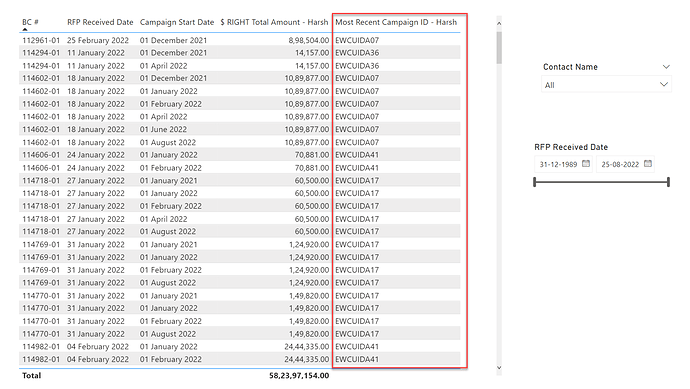The image size is (690, 389).
Task: Click the right handle of date range slider
Action: [668, 182]
